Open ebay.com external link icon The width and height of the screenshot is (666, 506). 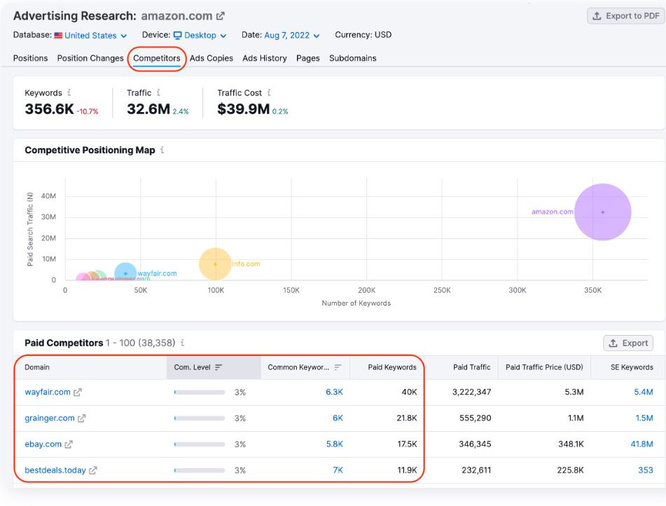68,444
